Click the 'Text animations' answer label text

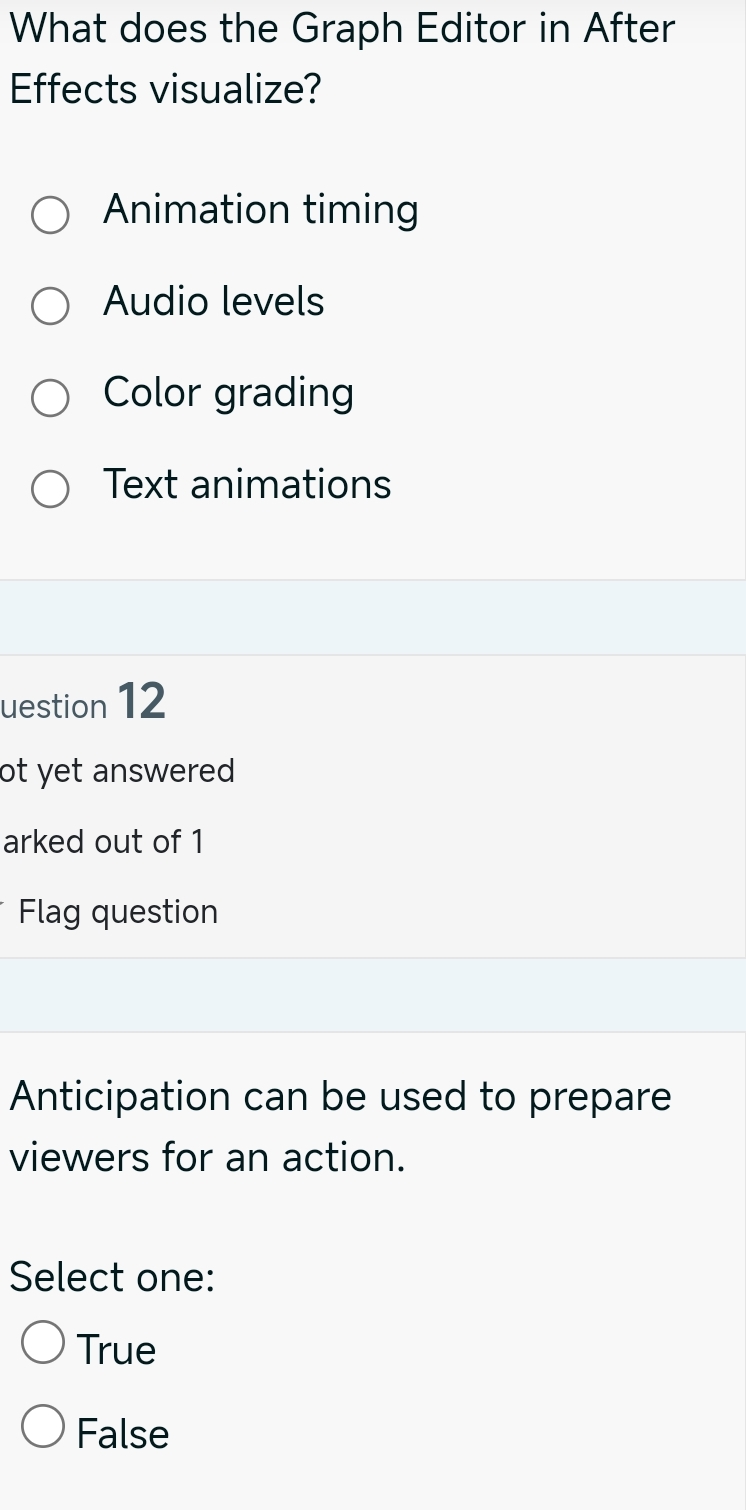point(247,485)
